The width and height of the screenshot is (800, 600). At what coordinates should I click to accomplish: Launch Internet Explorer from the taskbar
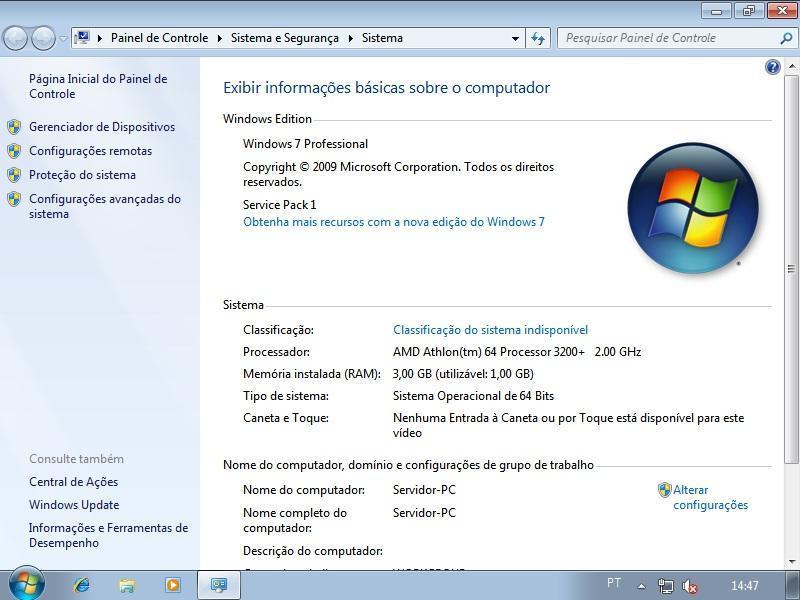pos(82,585)
